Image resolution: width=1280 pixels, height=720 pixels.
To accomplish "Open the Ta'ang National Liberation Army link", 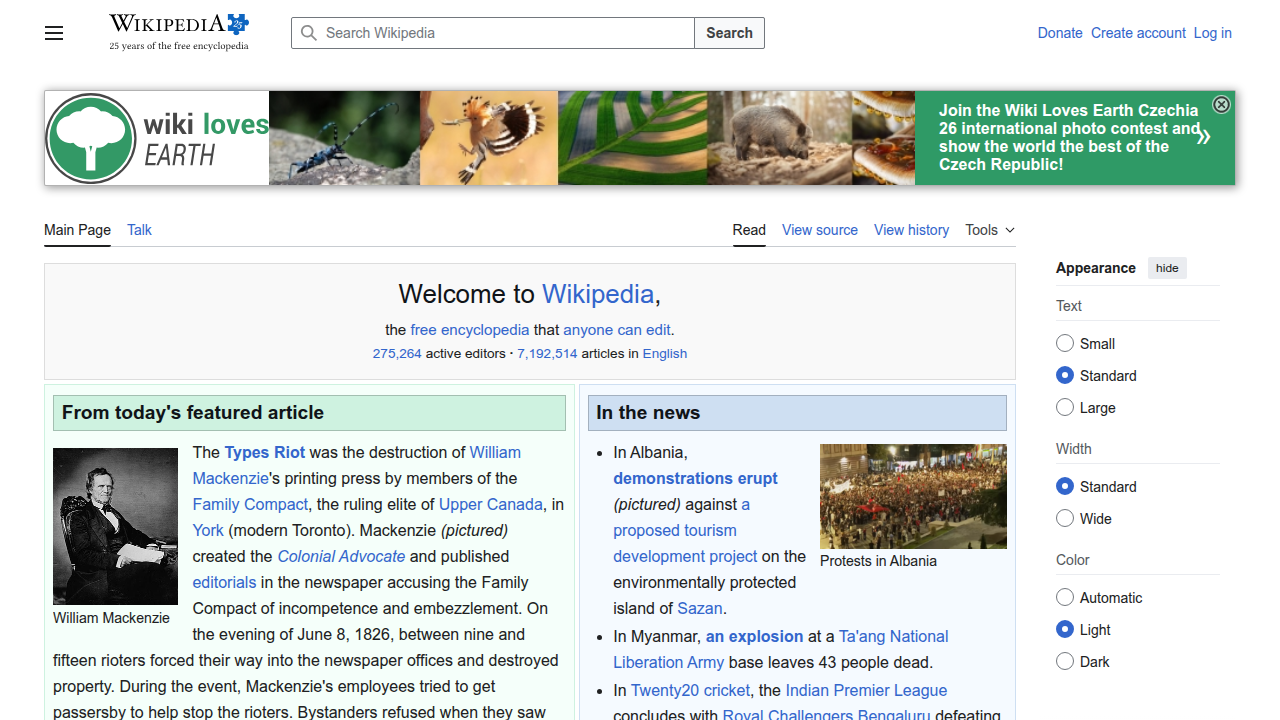I will click(781, 649).
